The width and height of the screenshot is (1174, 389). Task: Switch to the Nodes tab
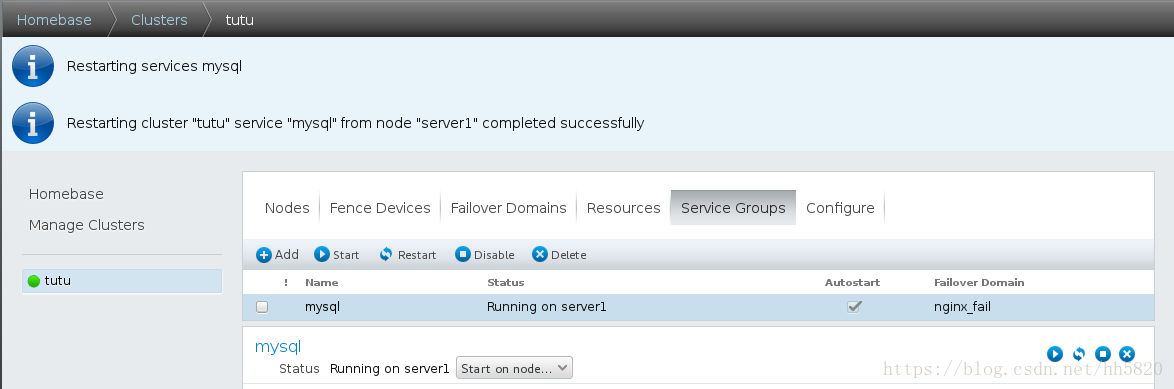click(x=287, y=208)
